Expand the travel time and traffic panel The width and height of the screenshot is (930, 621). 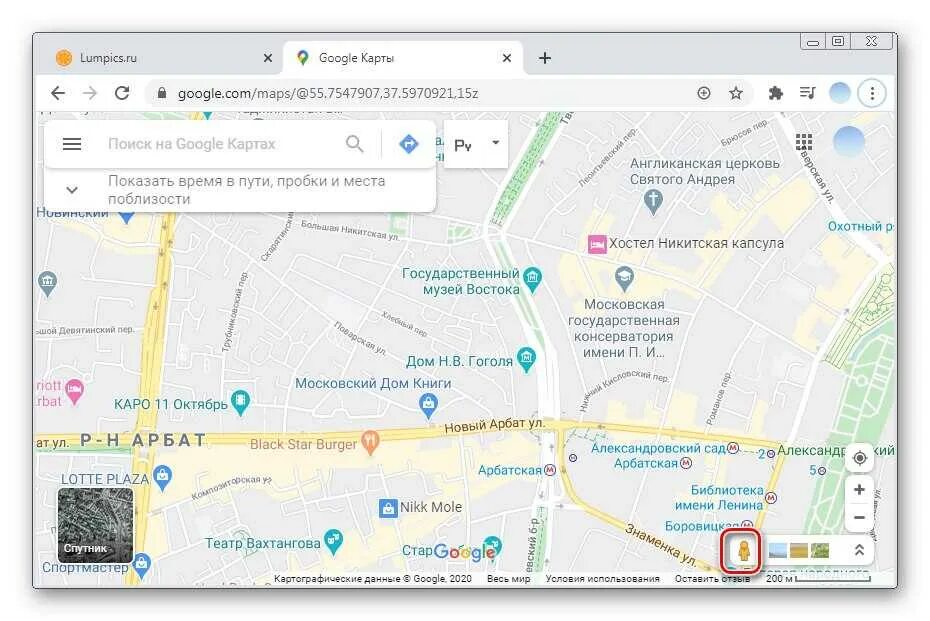tap(72, 190)
